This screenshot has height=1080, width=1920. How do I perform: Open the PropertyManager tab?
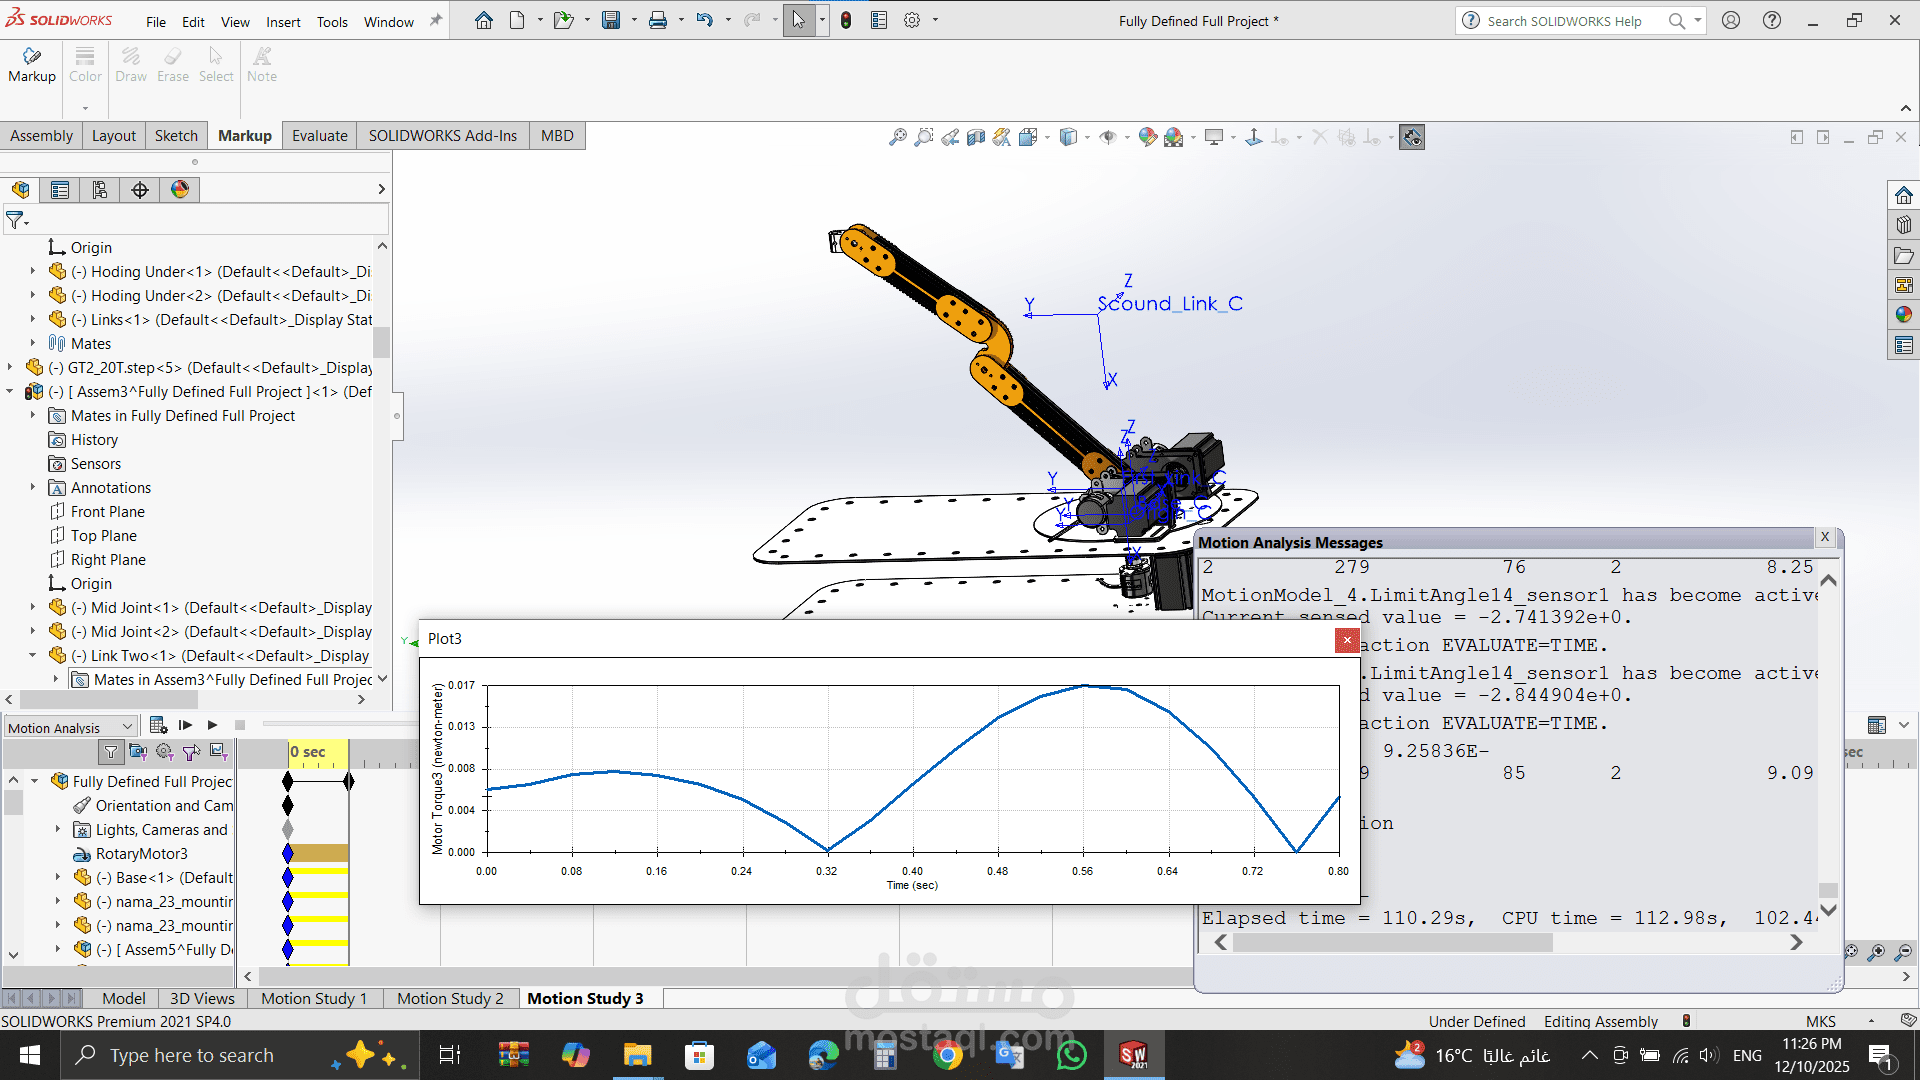[x=60, y=190]
